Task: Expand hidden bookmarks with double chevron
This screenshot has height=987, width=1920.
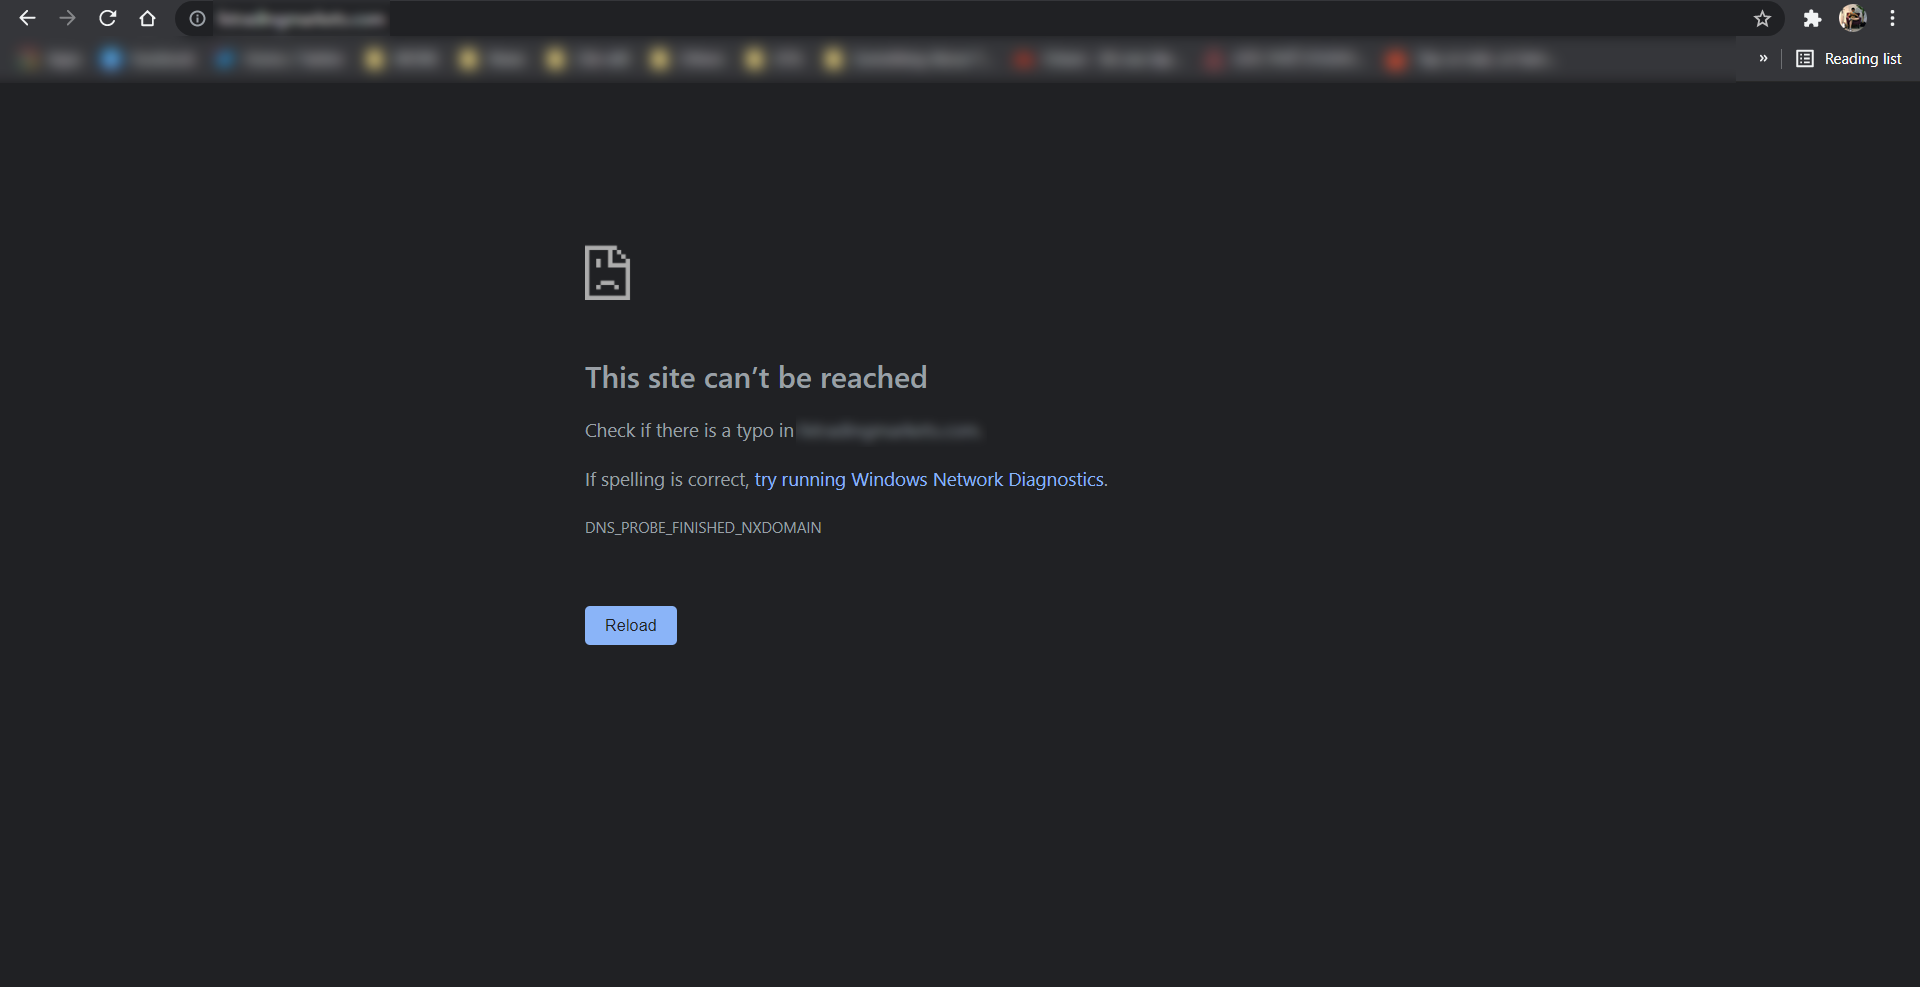Action: click(x=1763, y=59)
